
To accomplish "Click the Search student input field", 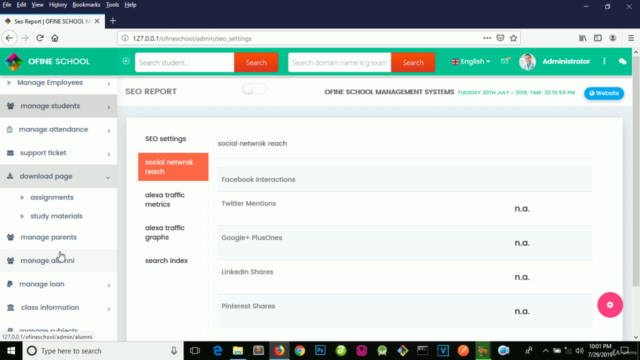I will pos(184,62).
